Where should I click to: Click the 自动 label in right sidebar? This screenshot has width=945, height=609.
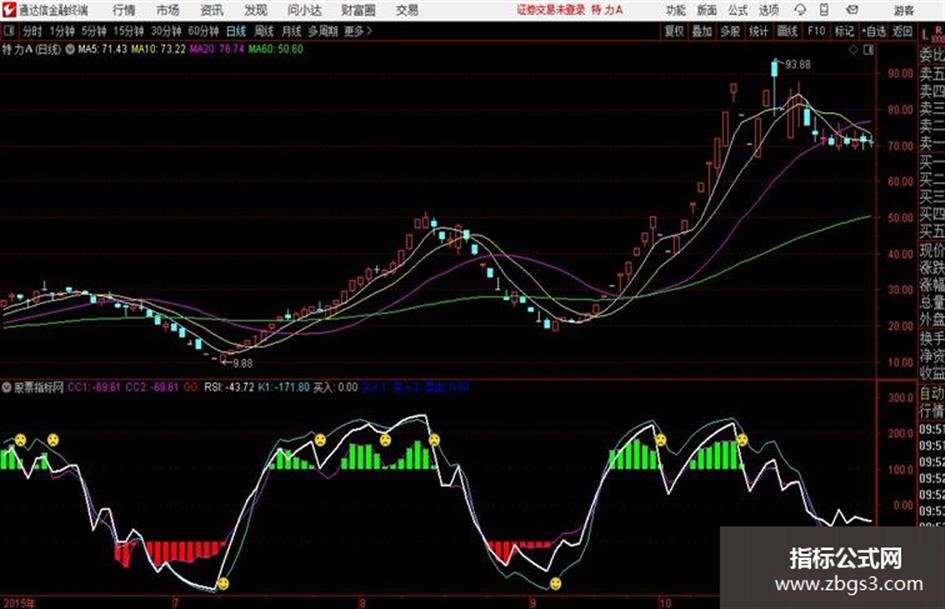click(932, 393)
